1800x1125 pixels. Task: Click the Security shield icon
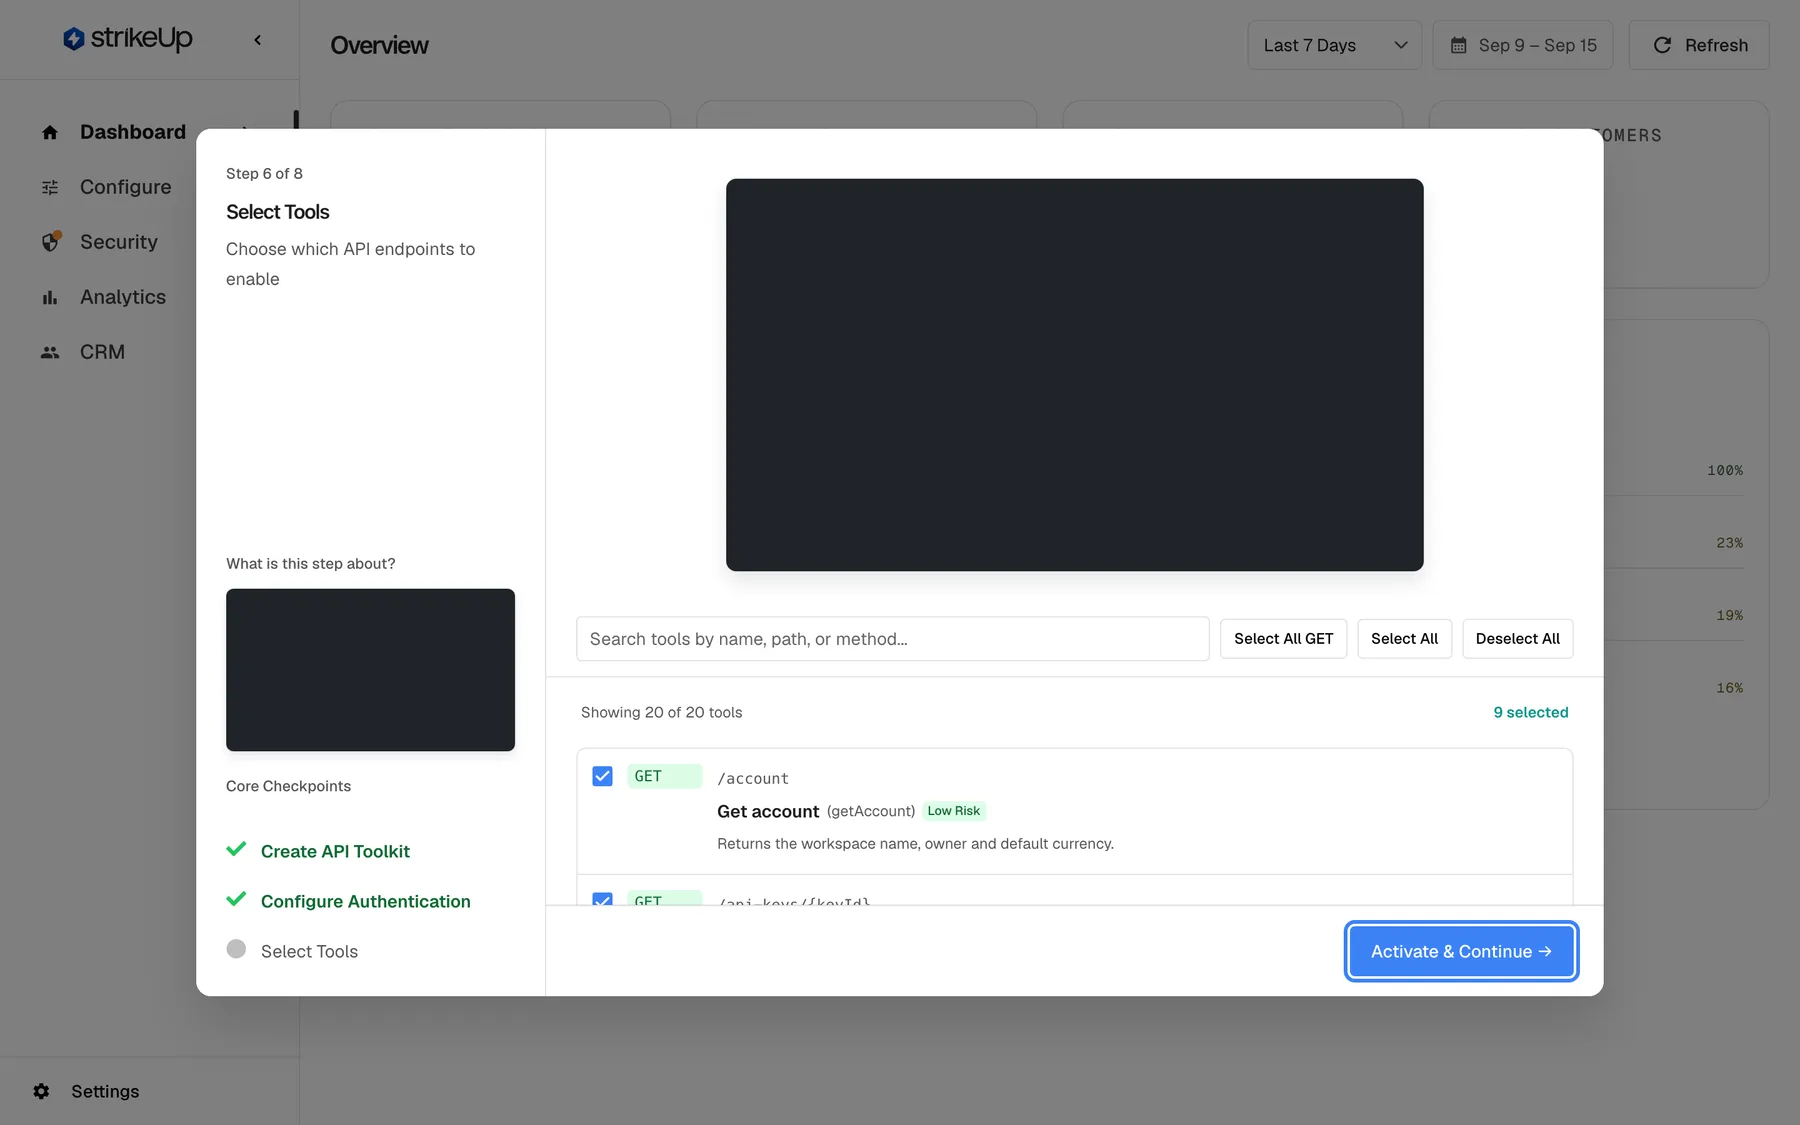(50, 242)
